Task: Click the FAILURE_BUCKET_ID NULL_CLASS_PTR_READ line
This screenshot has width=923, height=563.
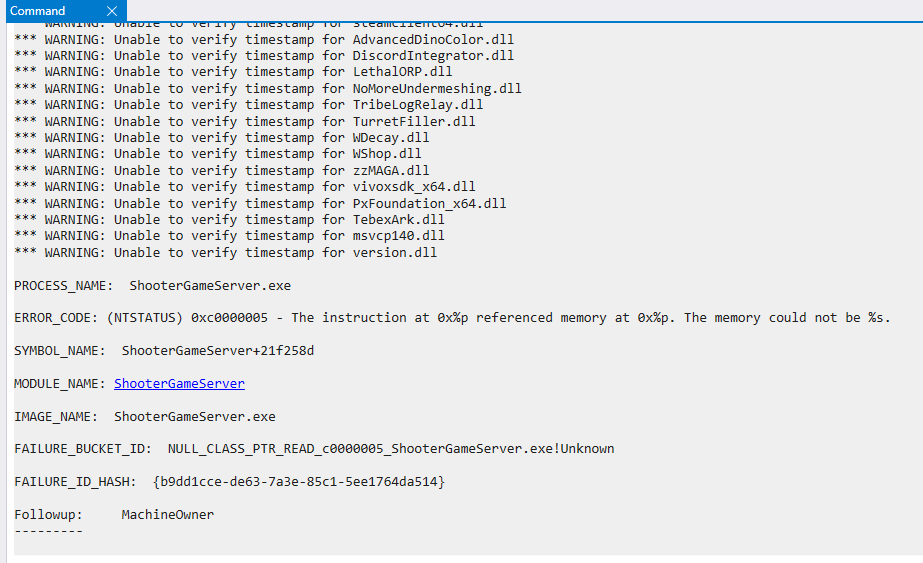Action: pyautogui.click(x=314, y=449)
